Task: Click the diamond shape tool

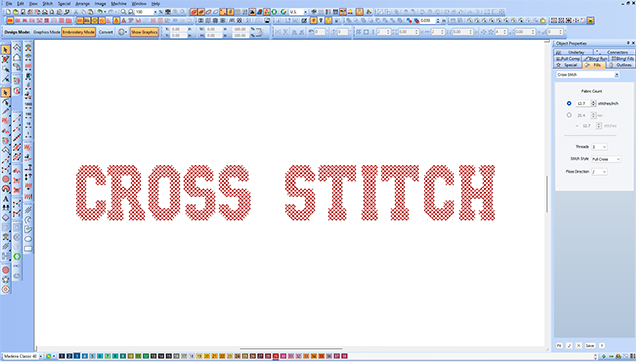Action: click(x=5, y=218)
